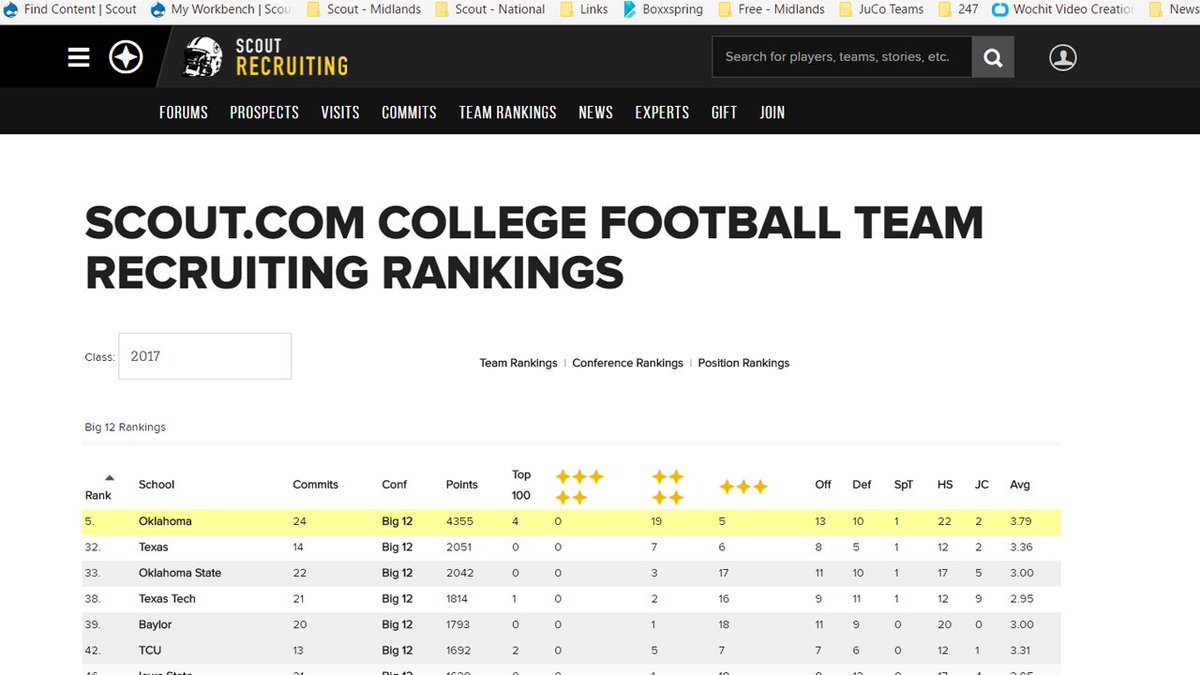Go to Experts menu

[662, 112]
